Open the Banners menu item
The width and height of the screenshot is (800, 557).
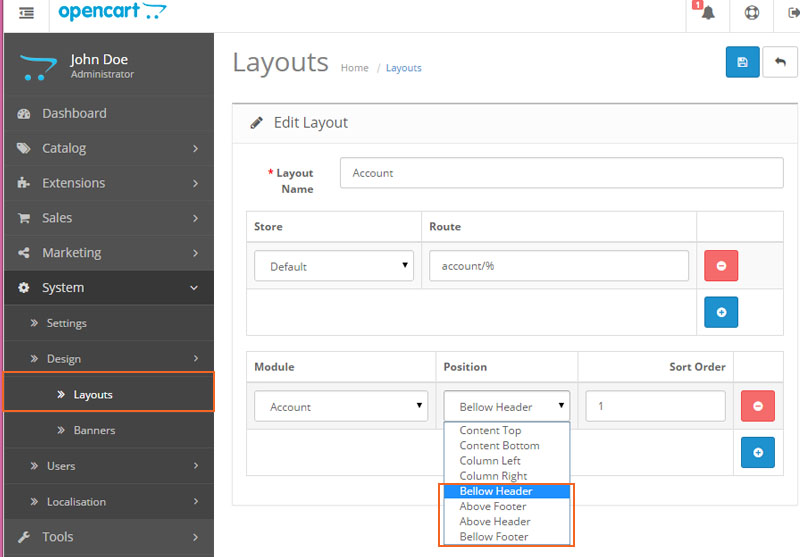(94, 430)
